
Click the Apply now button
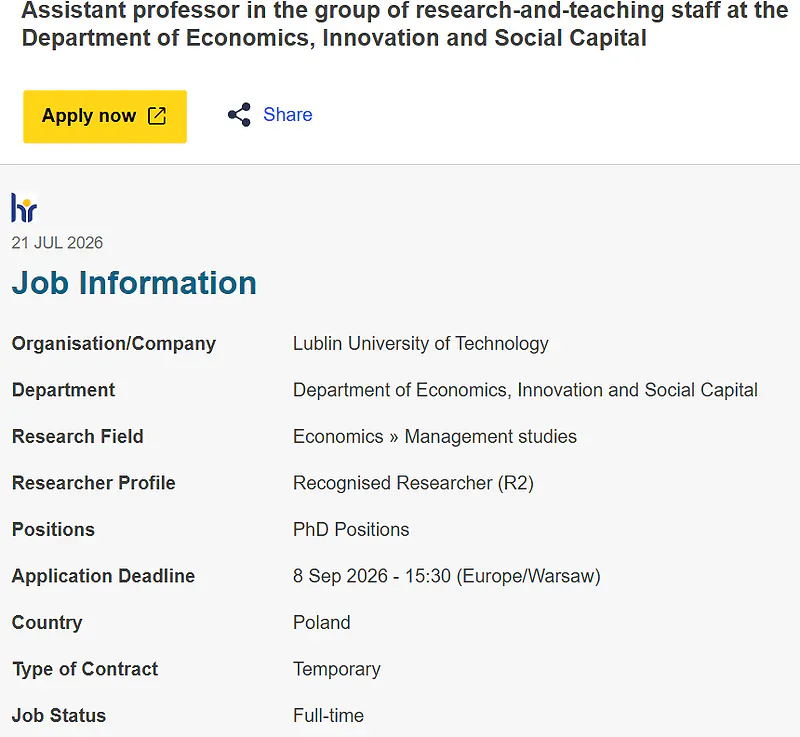click(105, 116)
